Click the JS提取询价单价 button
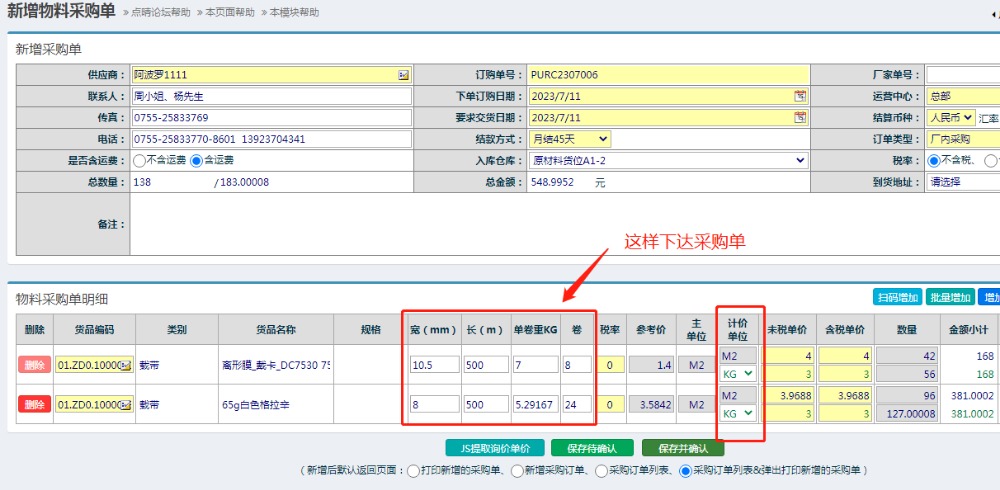The image size is (1000, 490). (496, 448)
